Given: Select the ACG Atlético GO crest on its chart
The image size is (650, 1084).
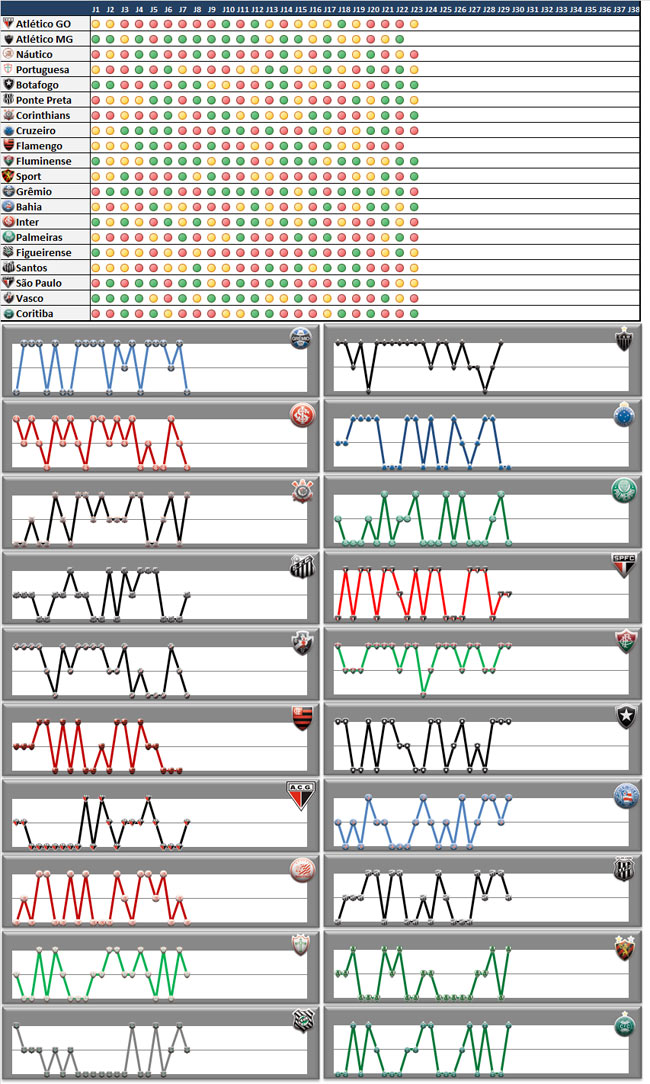Looking at the screenshot, I should [x=301, y=794].
